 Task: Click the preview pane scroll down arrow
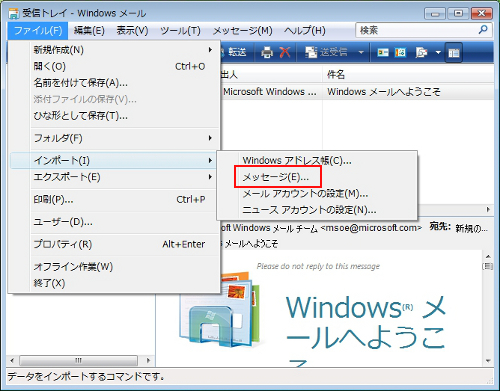point(488,361)
